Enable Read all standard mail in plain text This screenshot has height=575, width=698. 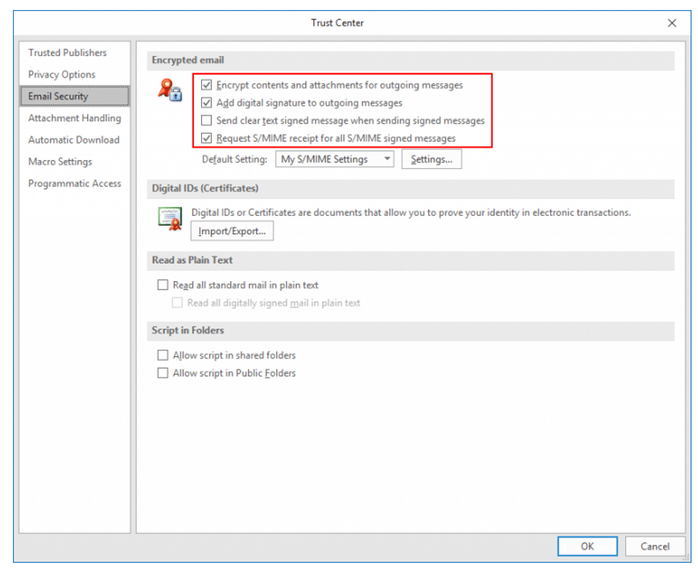pos(163,285)
